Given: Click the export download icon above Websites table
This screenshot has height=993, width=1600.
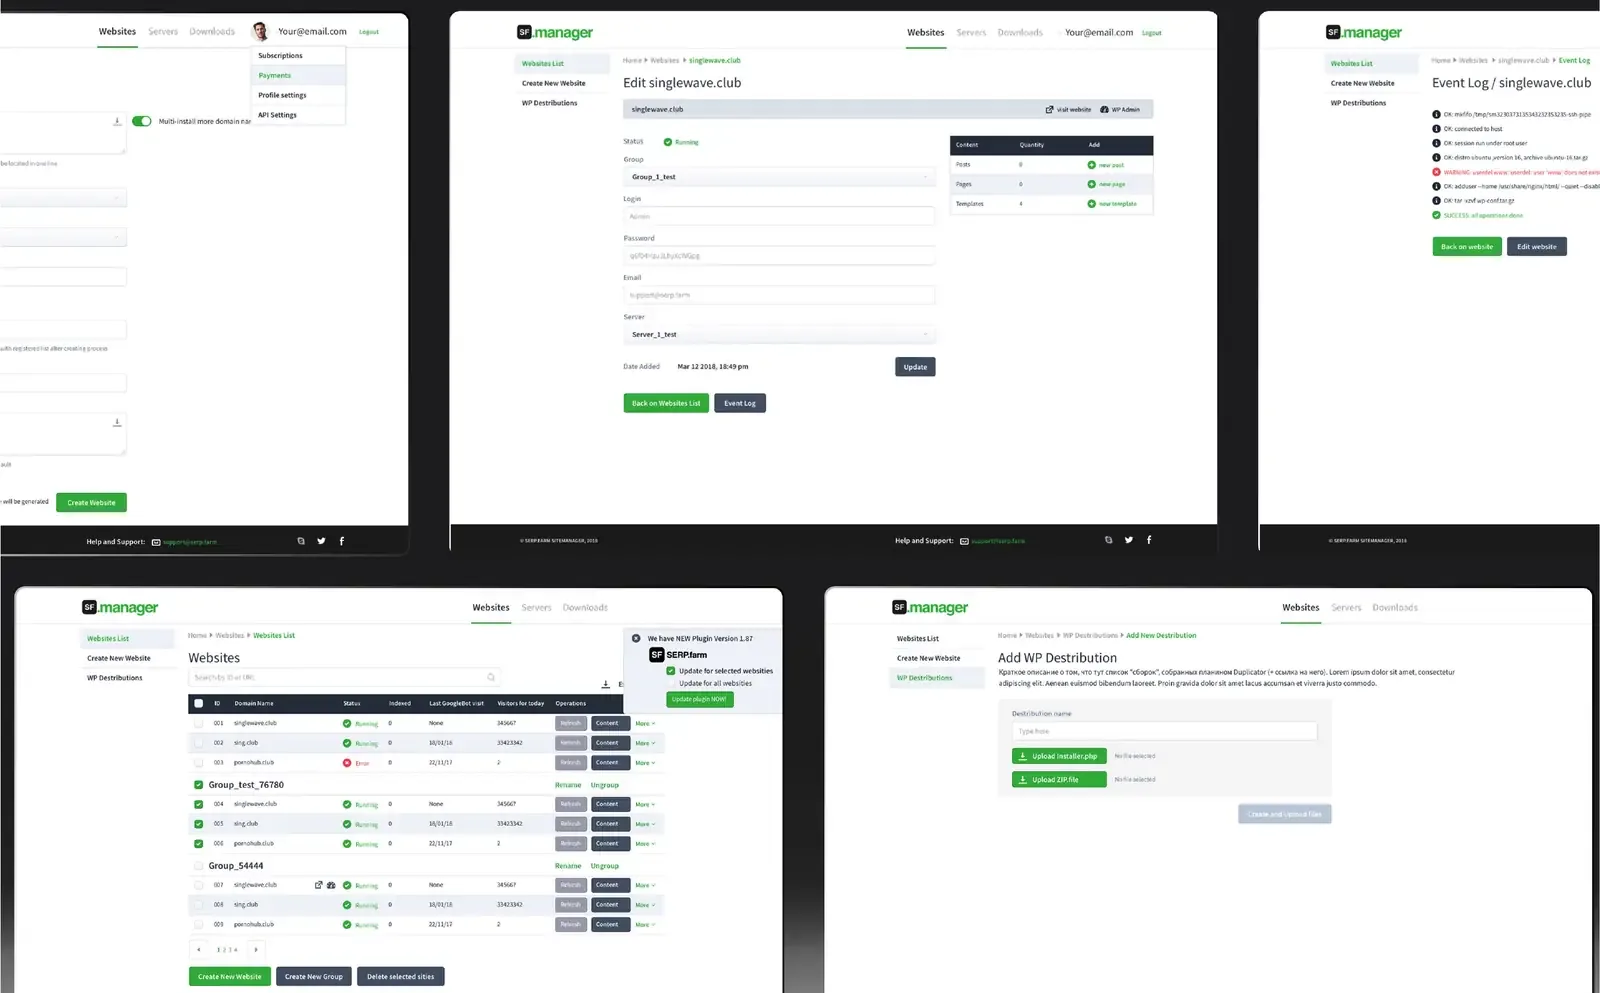Looking at the screenshot, I should (605, 684).
